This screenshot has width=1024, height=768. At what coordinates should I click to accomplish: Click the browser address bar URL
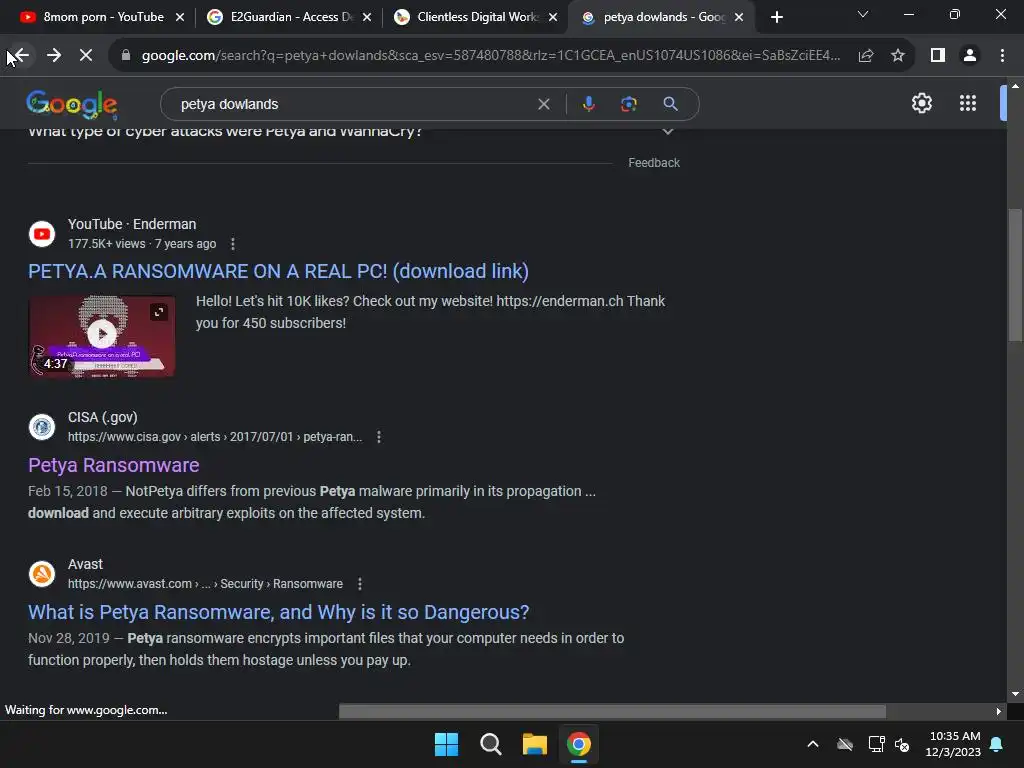pyautogui.click(x=491, y=56)
